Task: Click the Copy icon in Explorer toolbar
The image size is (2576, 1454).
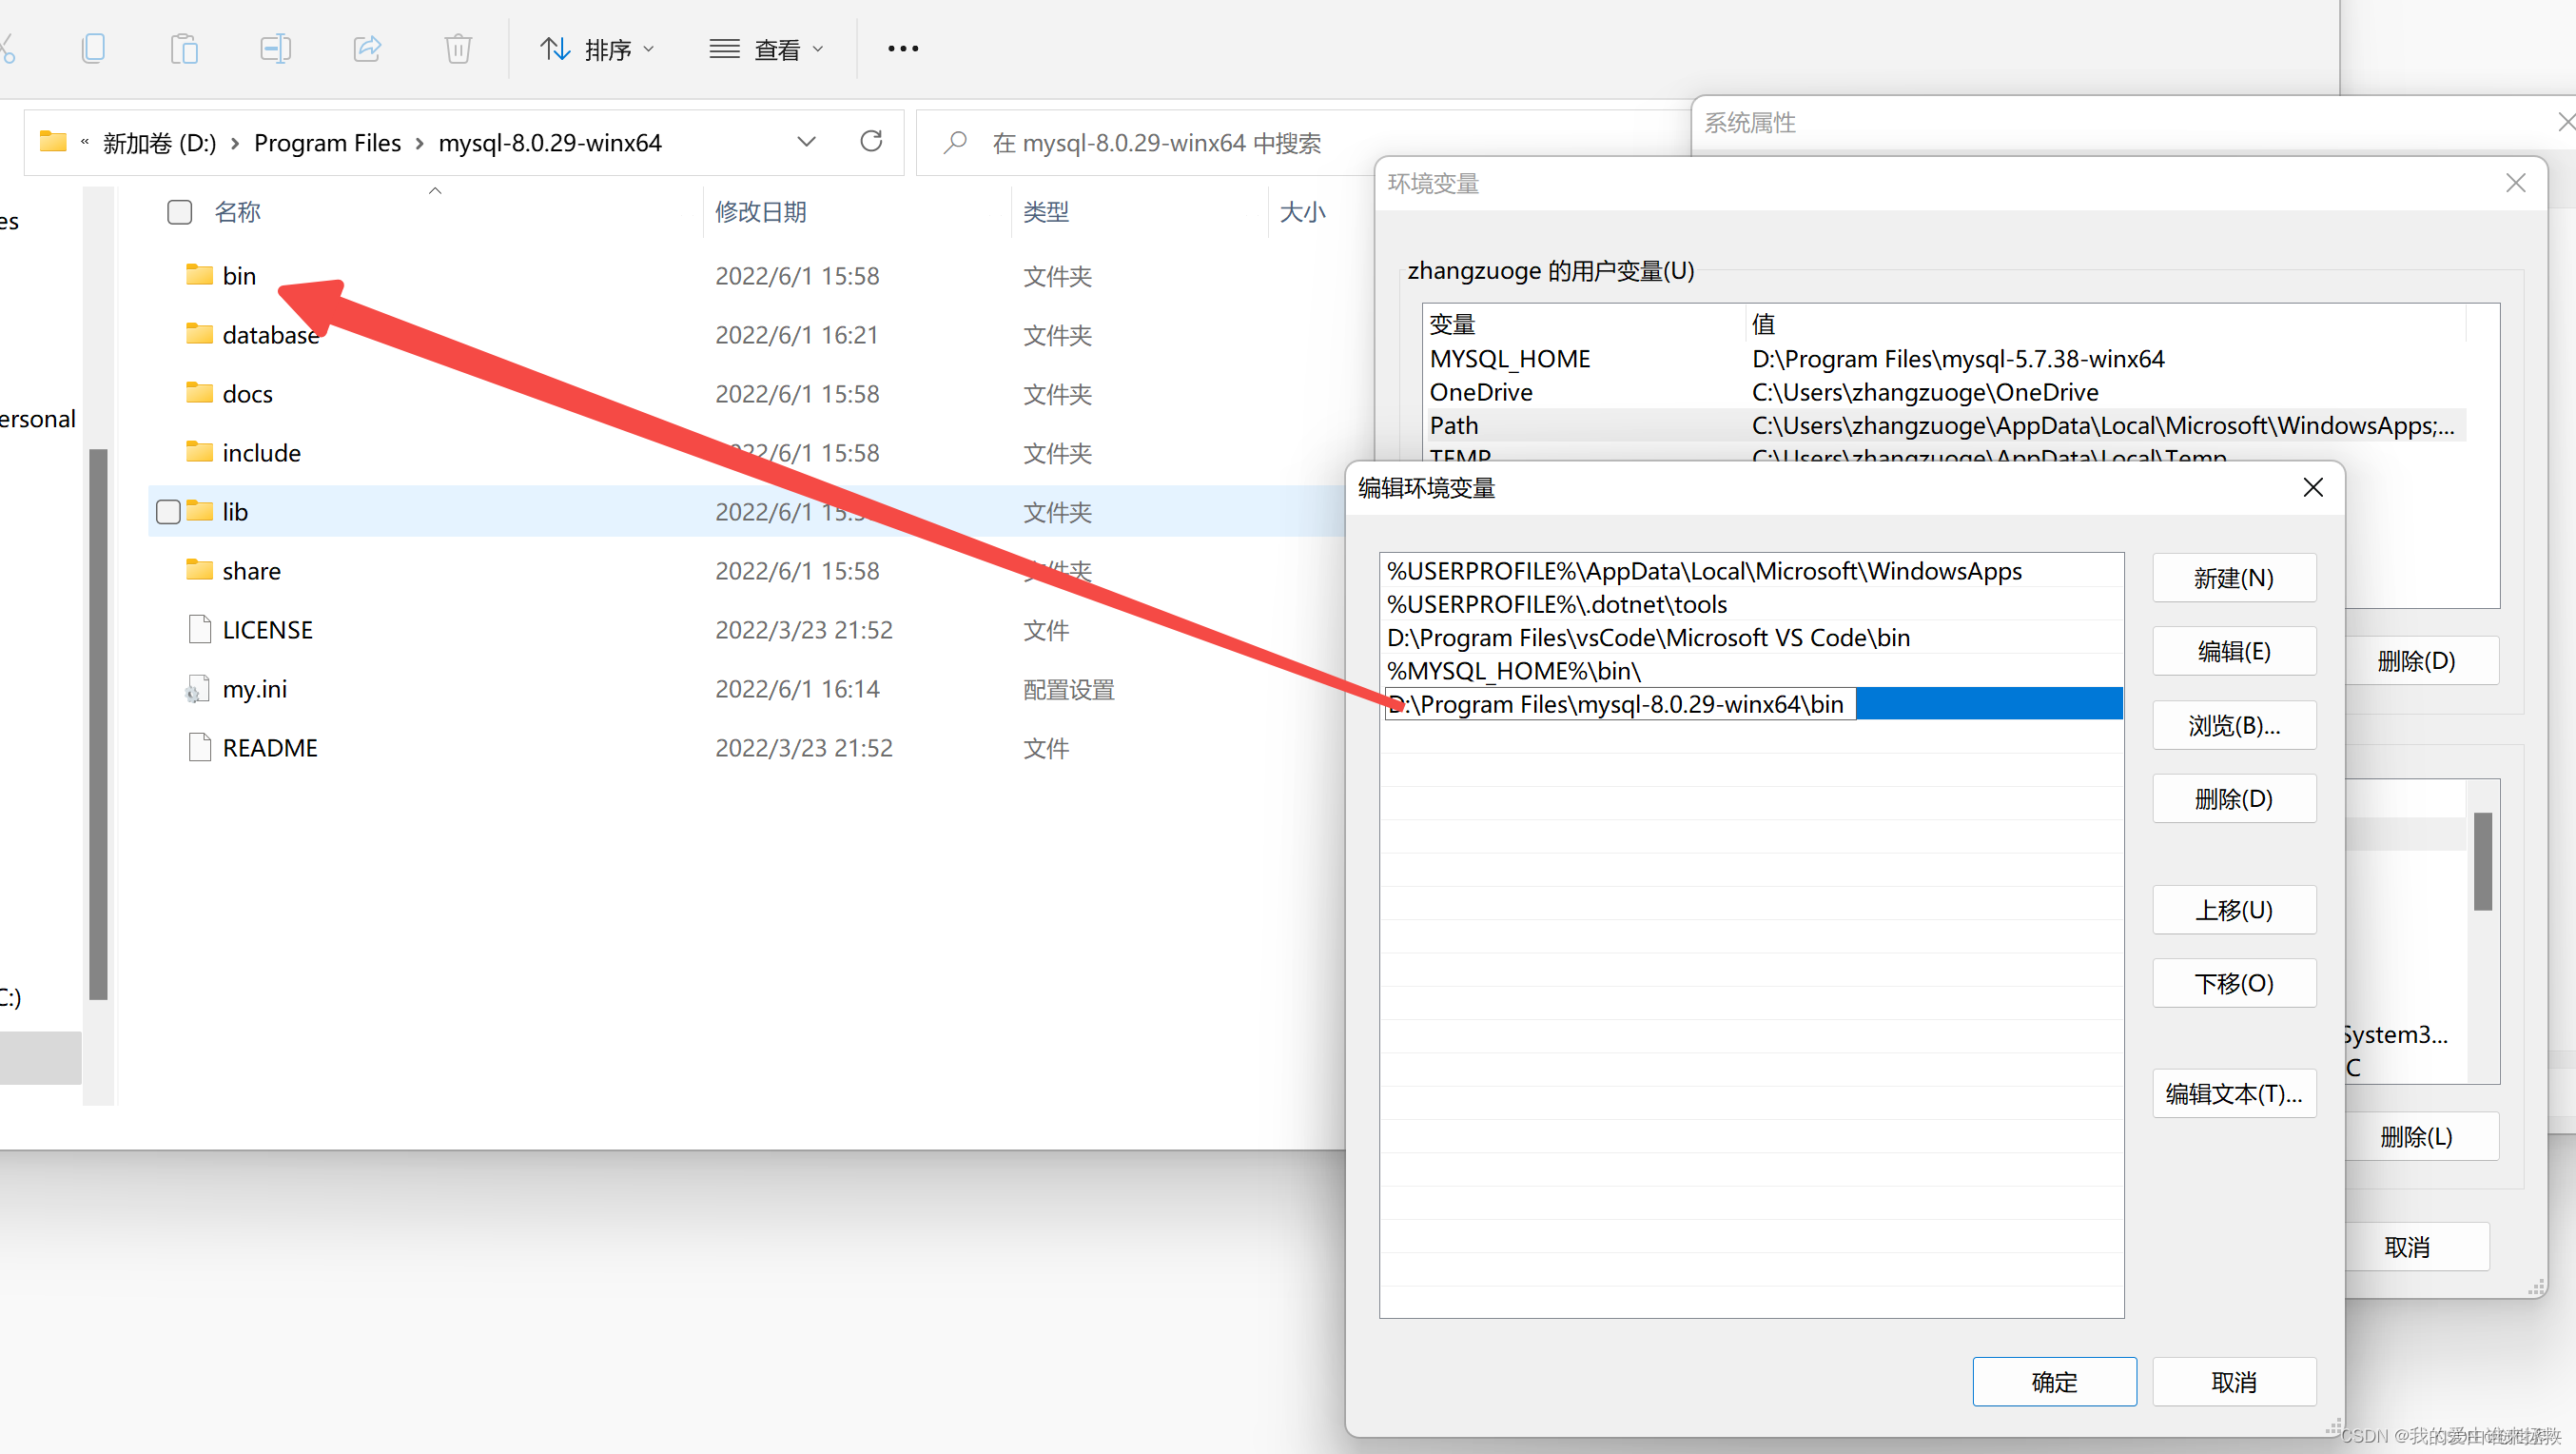Action: (93, 48)
